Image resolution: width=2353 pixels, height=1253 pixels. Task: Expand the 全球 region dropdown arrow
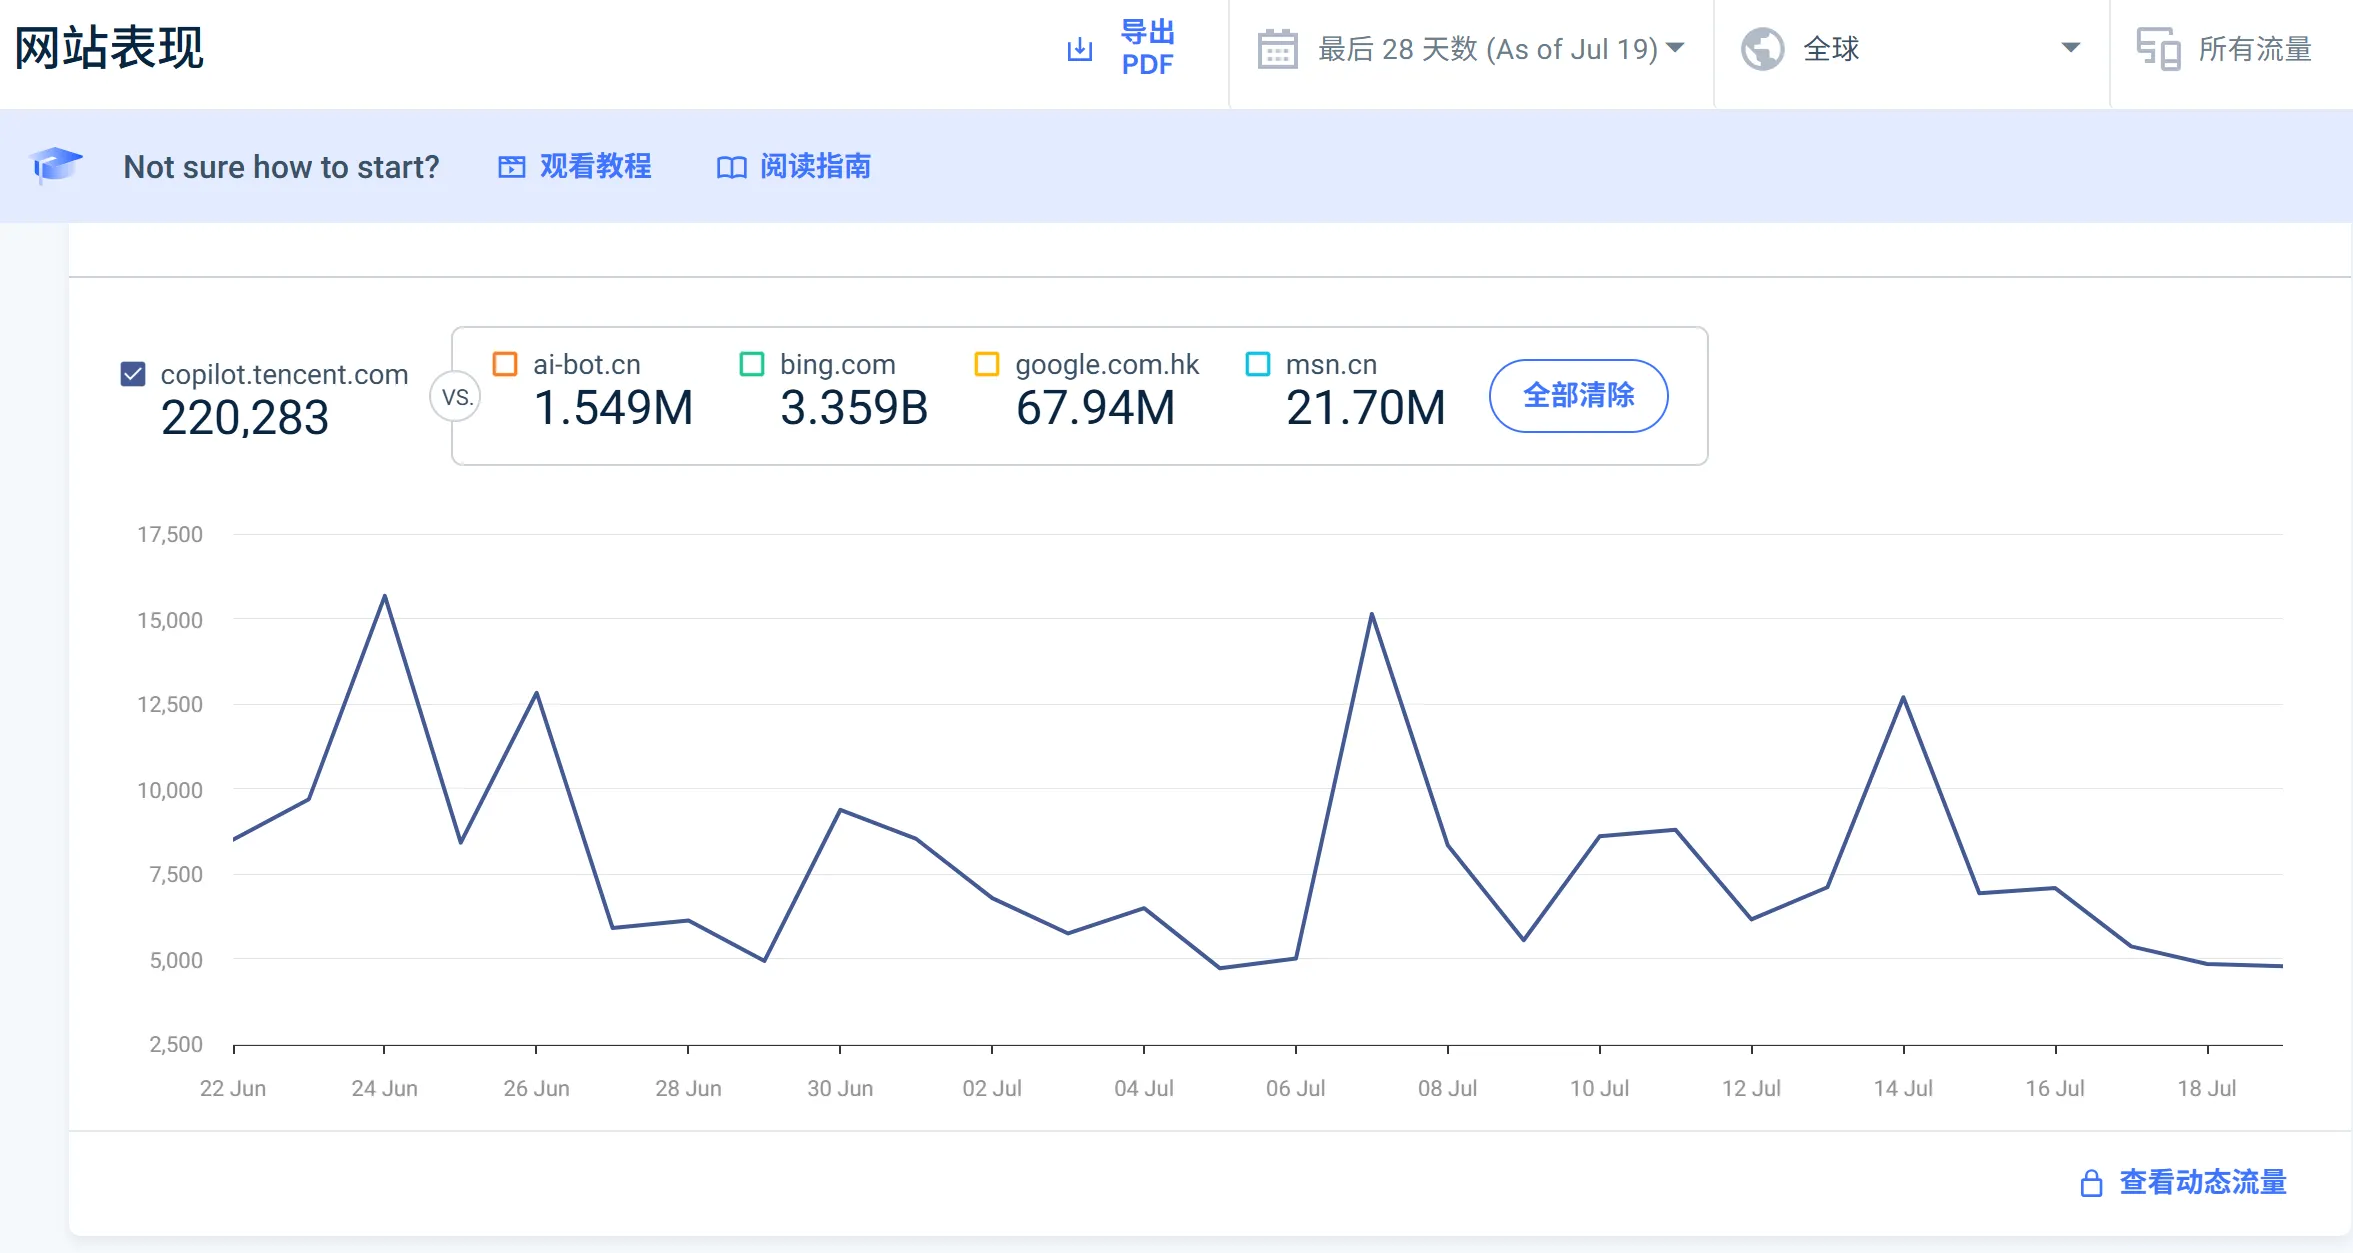pyautogui.click(x=2070, y=48)
